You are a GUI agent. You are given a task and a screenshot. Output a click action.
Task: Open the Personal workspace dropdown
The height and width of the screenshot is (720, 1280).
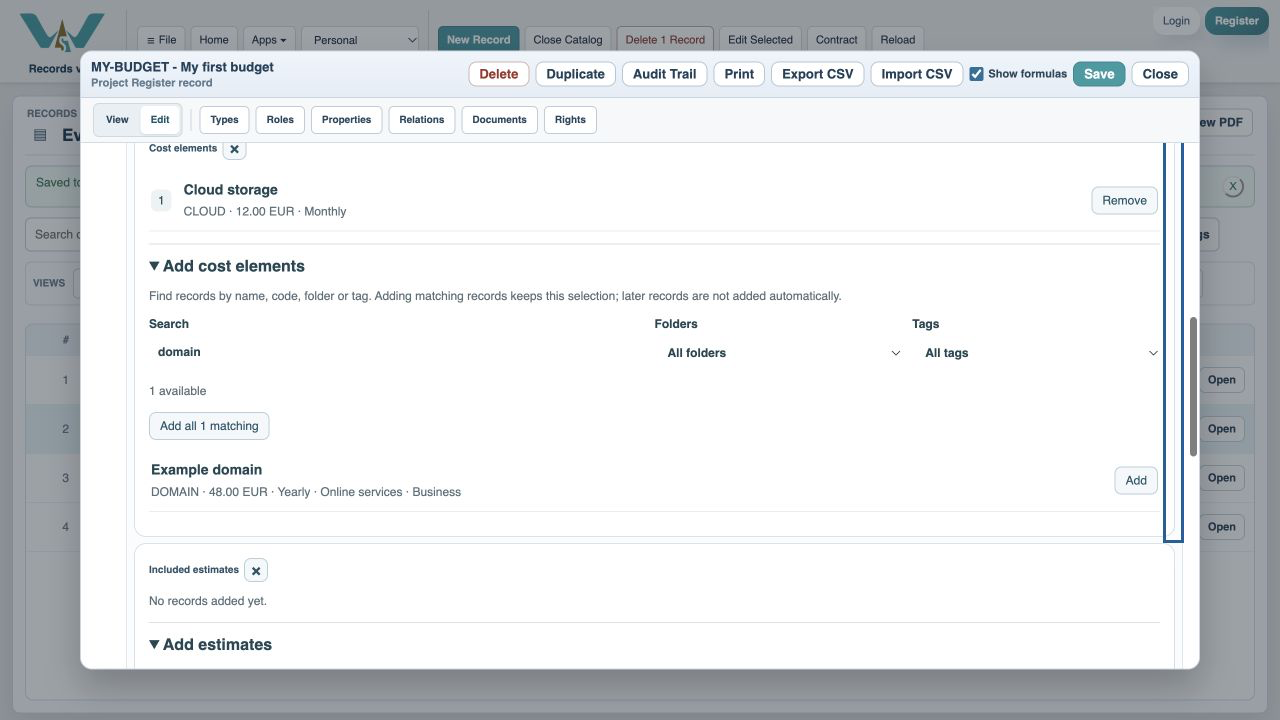(x=361, y=40)
